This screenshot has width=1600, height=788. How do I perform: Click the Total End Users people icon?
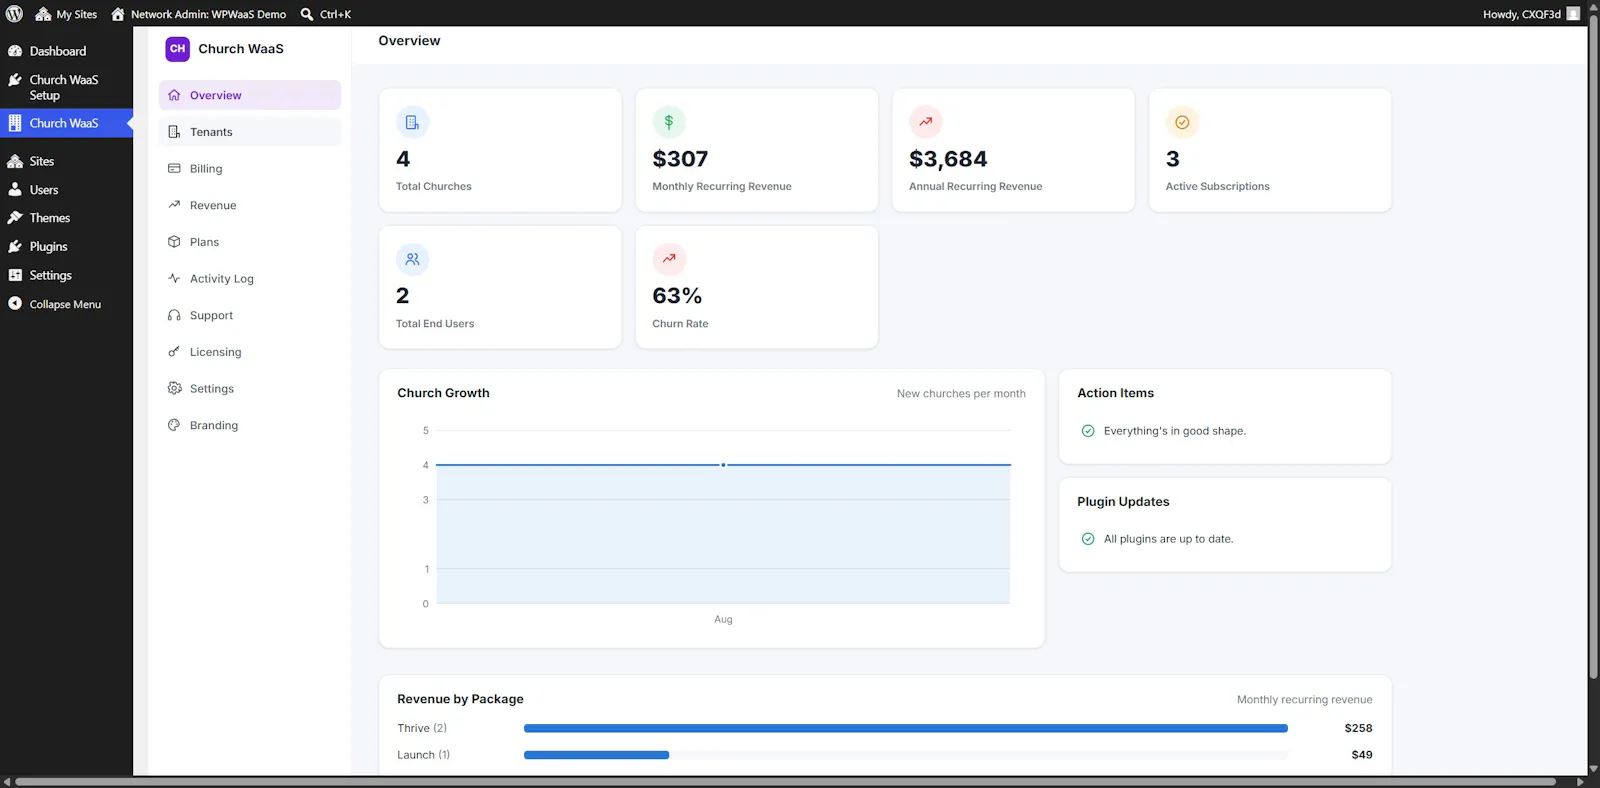(x=412, y=259)
